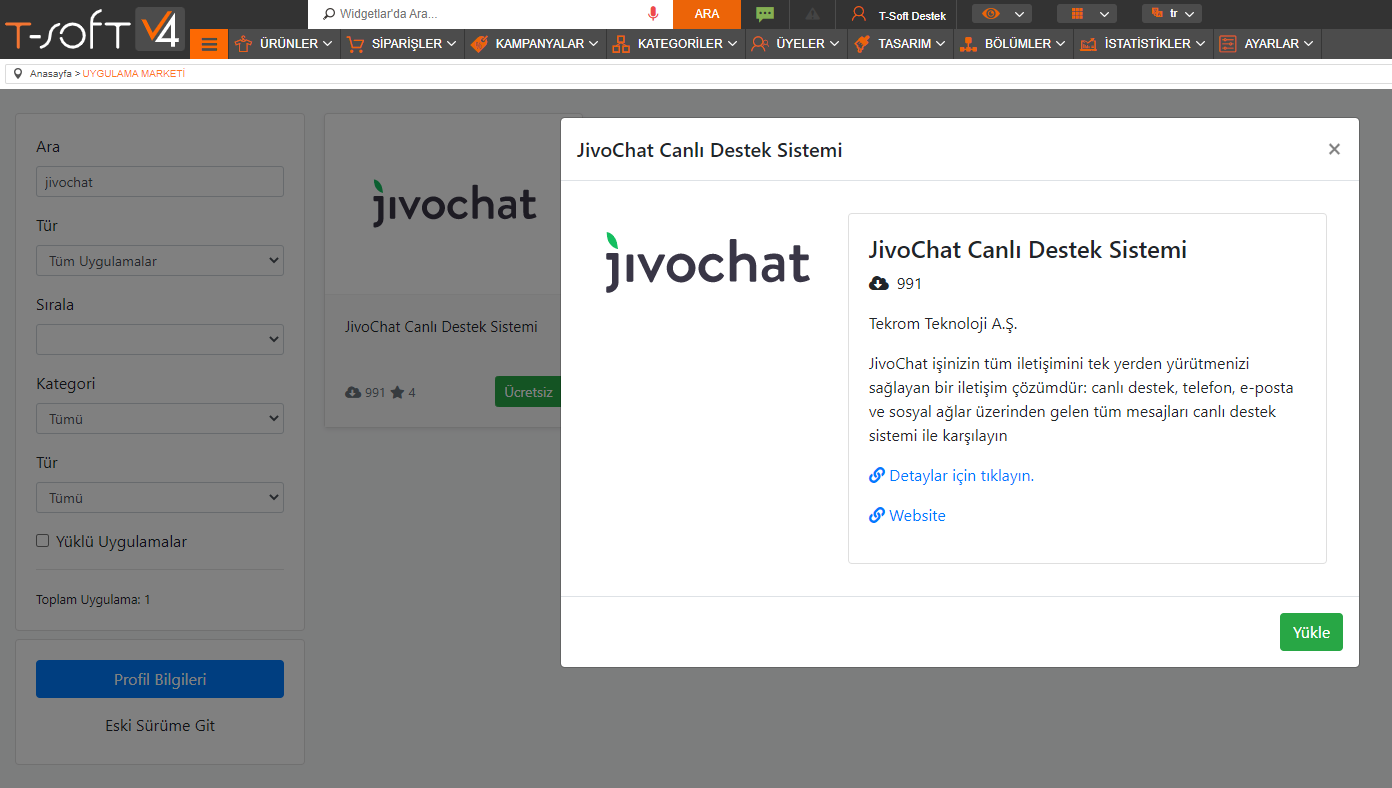Viewport: 1392px width, 788px height.
Task: Open the ÜYELER menu
Action: [x=796, y=44]
